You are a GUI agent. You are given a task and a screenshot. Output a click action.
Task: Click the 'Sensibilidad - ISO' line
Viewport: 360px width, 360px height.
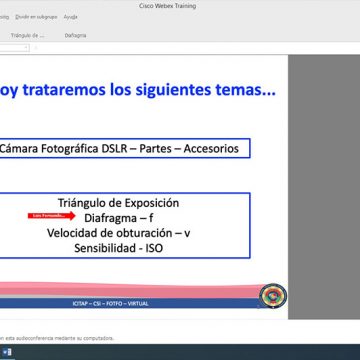point(118,248)
